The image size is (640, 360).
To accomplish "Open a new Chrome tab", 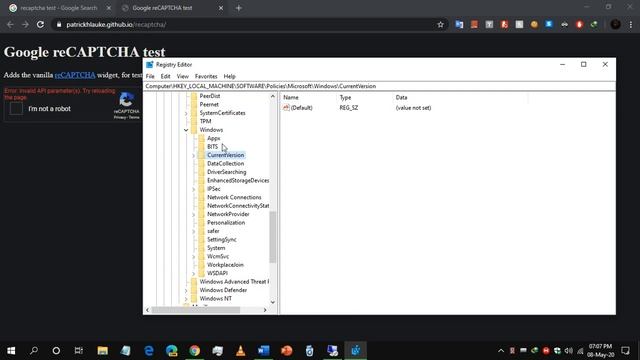I will [239, 8].
